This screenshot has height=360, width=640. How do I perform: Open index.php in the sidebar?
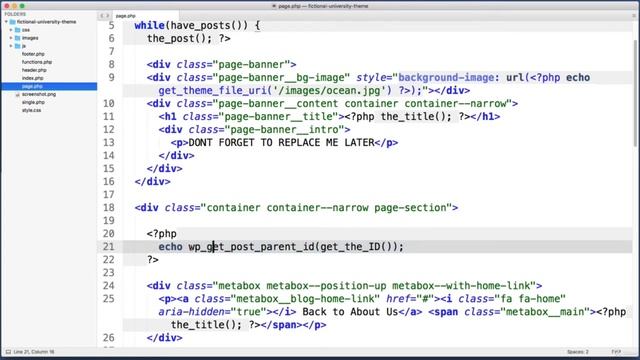click(x=33, y=78)
